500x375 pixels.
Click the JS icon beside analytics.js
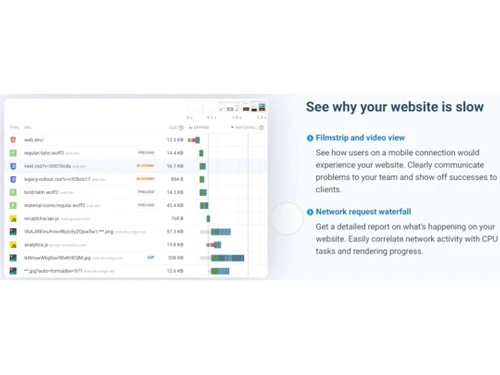click(13, 245)
